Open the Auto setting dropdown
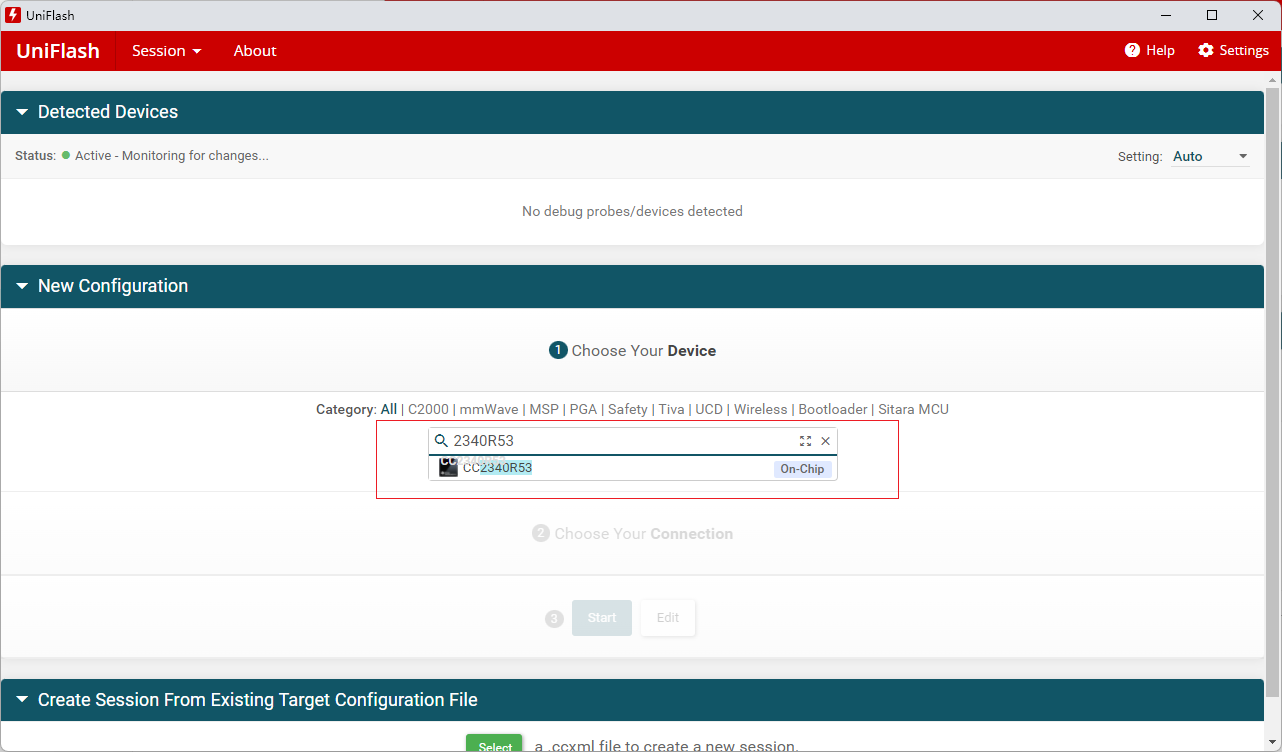 click(x=1210, y=156)
